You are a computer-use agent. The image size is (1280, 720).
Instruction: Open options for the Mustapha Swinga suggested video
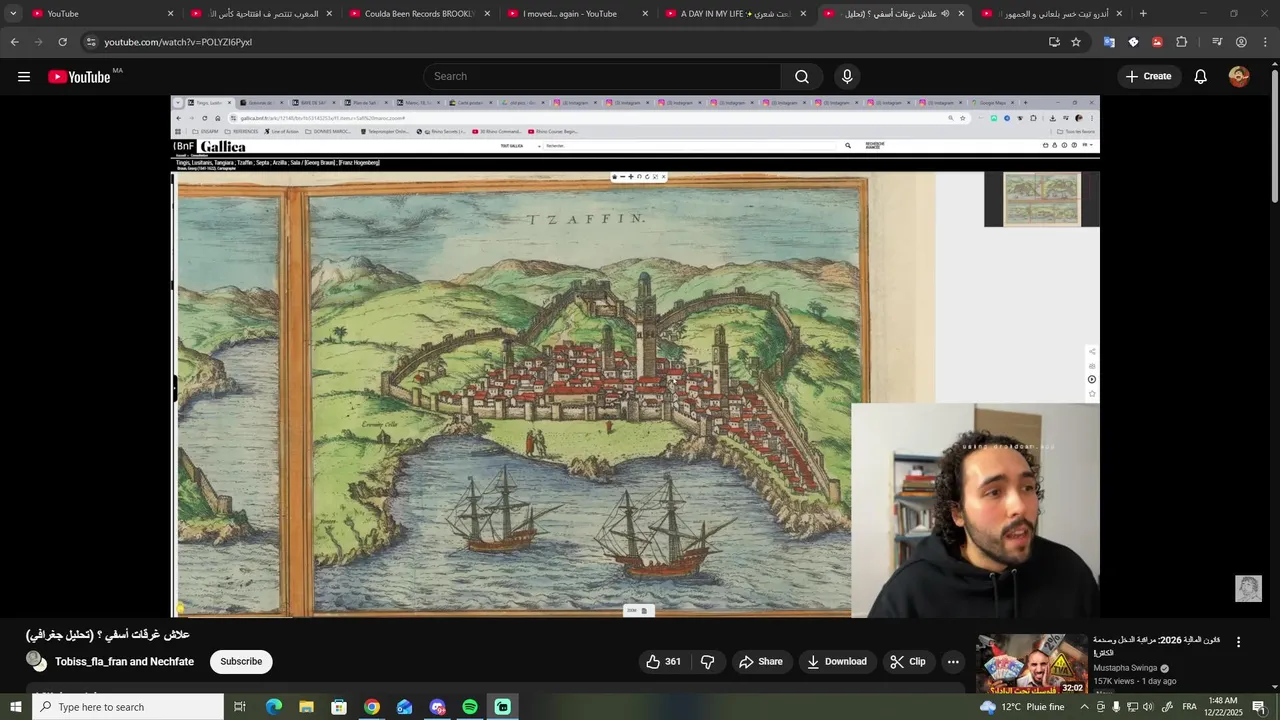click(x=1238, y=642)
